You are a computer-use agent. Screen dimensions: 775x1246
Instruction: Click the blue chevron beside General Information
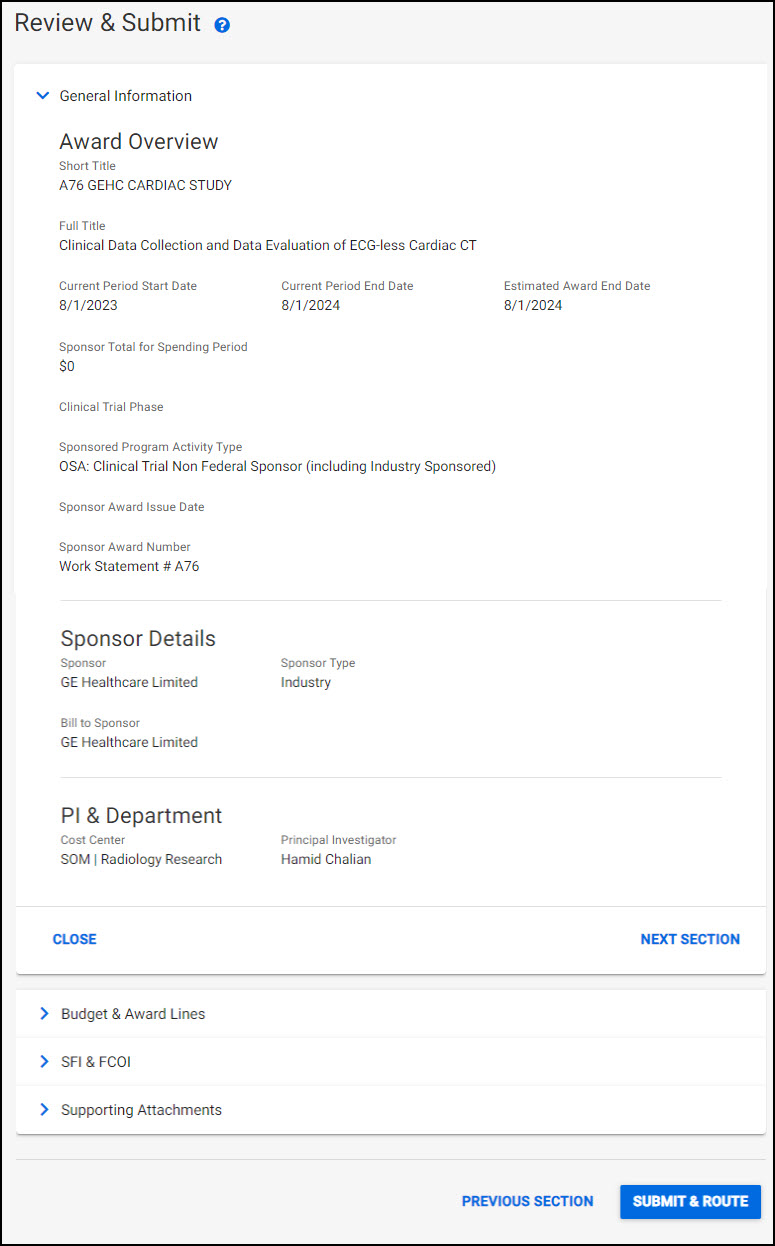[43, 95]
